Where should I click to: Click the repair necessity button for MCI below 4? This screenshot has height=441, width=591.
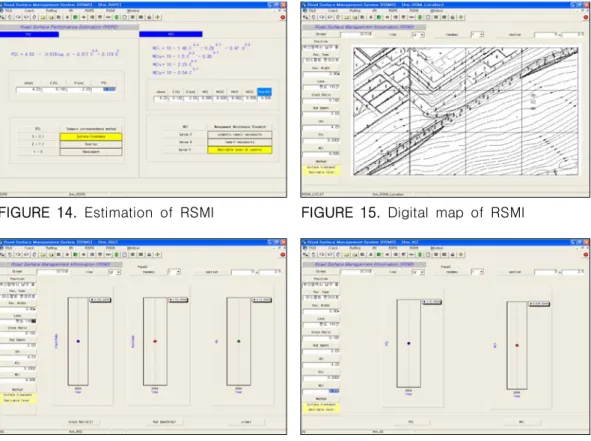tap(240, 142)
